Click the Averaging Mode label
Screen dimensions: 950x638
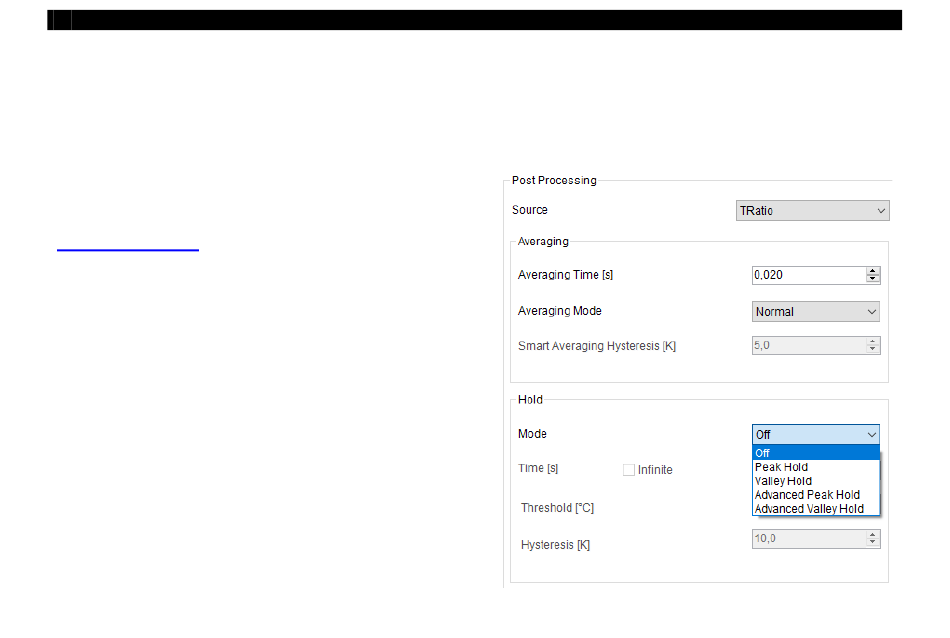pos(560,311)
